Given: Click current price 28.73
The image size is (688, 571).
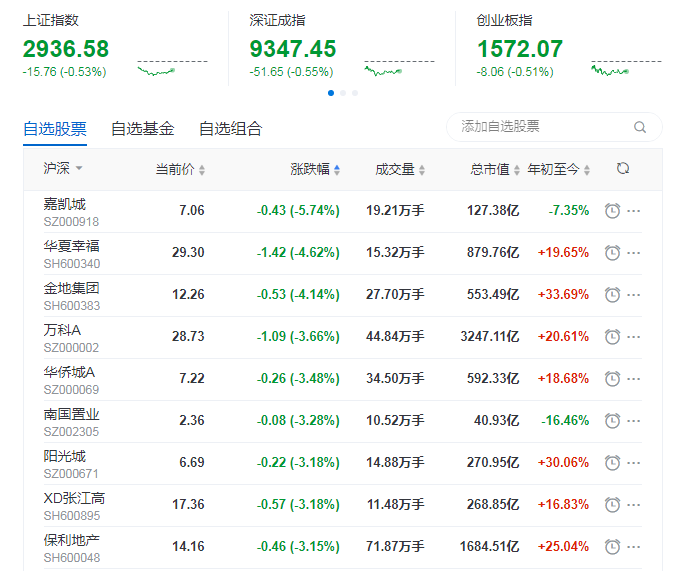Looking at the screenshot, I should coord(188,337).
